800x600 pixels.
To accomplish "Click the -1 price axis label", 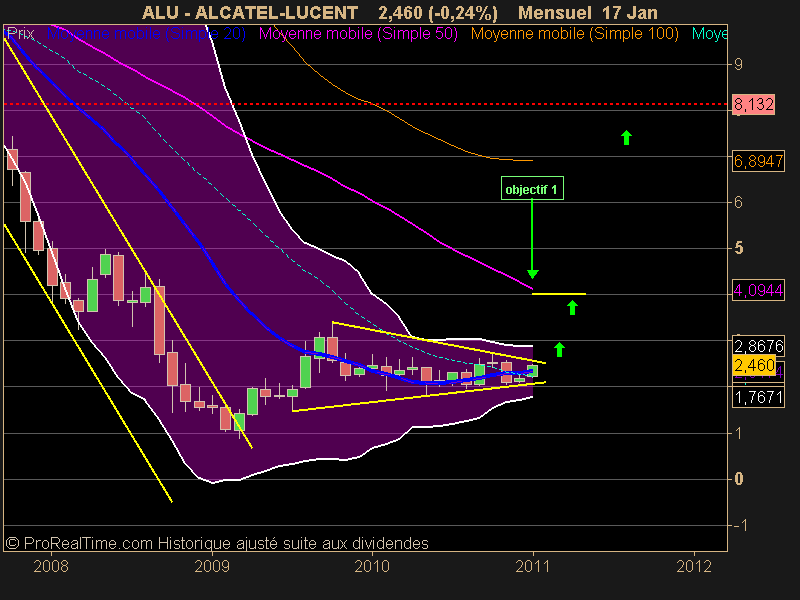I will (740, 525).
